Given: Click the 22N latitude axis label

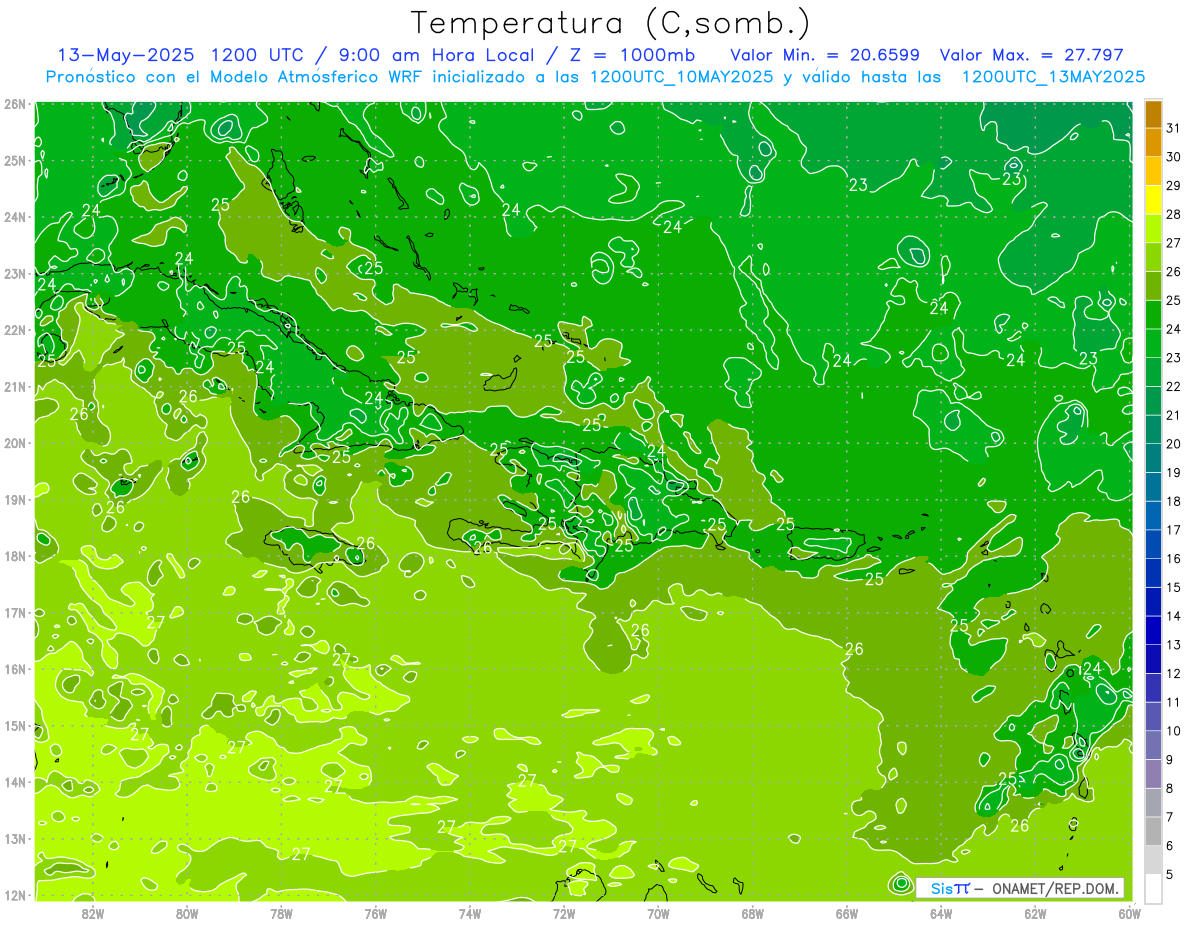Looking at the screenshot, I should (x=14, y=330).
